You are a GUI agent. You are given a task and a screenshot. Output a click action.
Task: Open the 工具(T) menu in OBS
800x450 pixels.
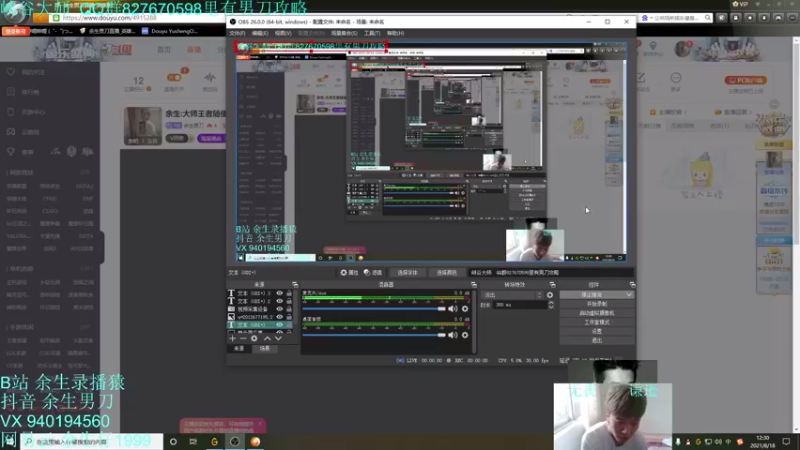tap(371, 33)
